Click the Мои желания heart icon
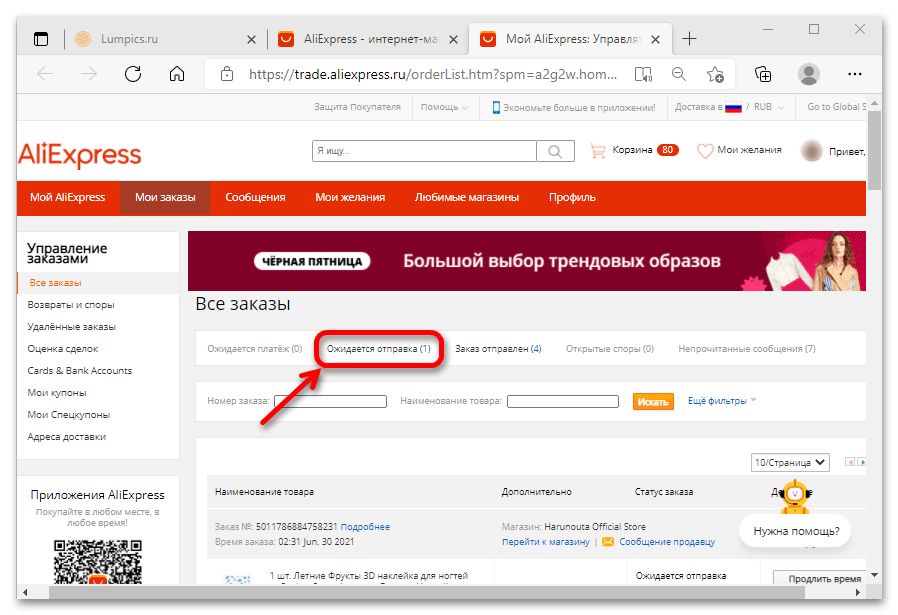 point(705,151)
